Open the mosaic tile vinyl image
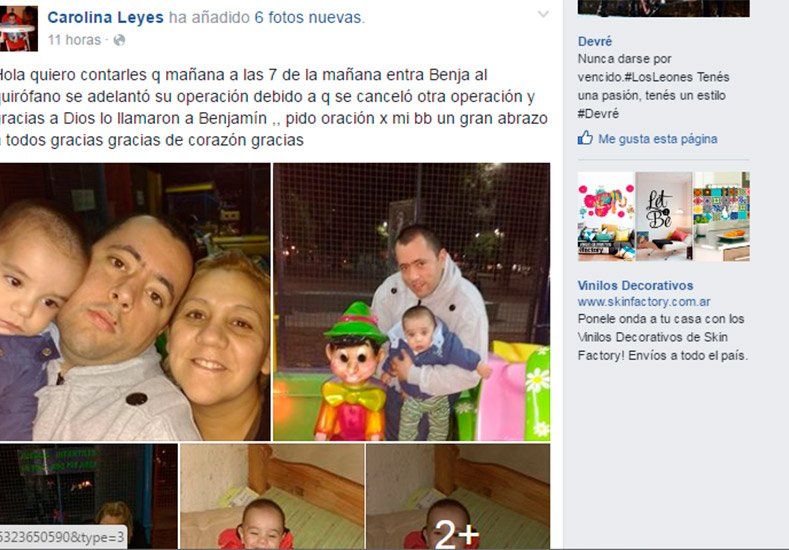789x550 pixels. click(722, 216)
